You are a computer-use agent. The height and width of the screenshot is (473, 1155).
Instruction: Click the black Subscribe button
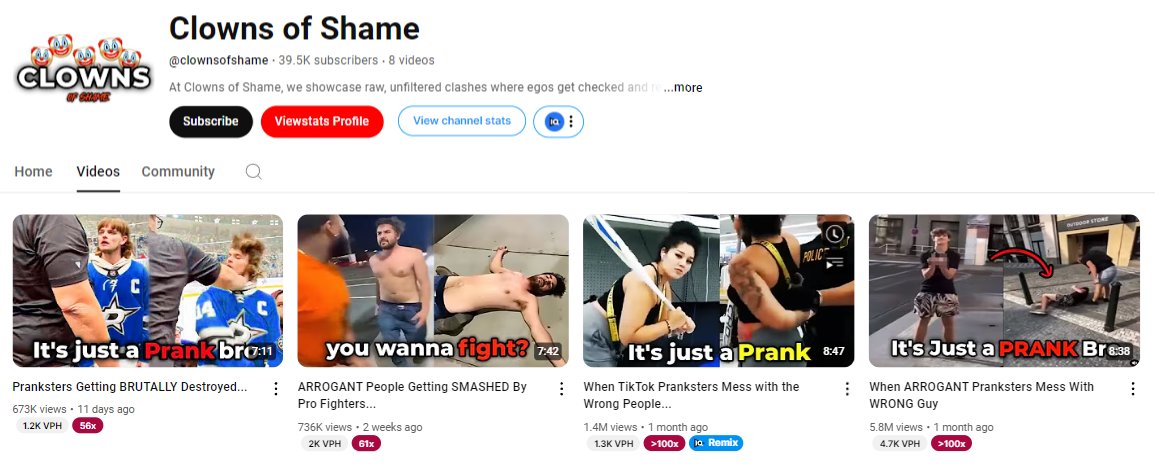pos(211,122)
